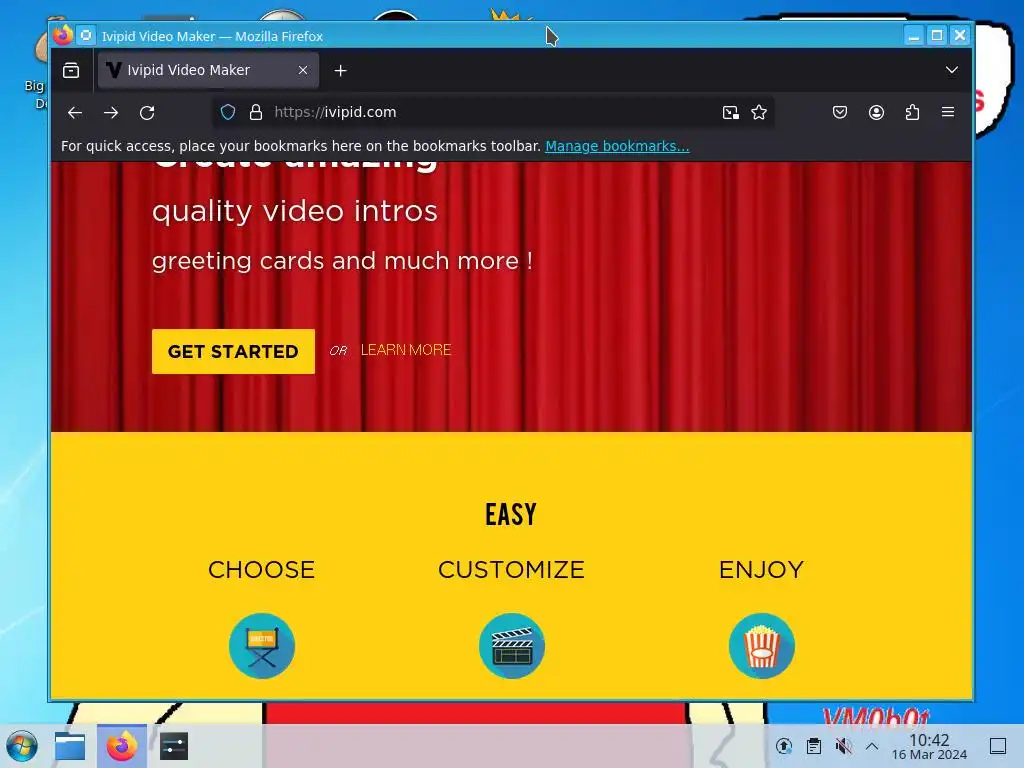Open the updates tray icon

[x=784, y=746]
